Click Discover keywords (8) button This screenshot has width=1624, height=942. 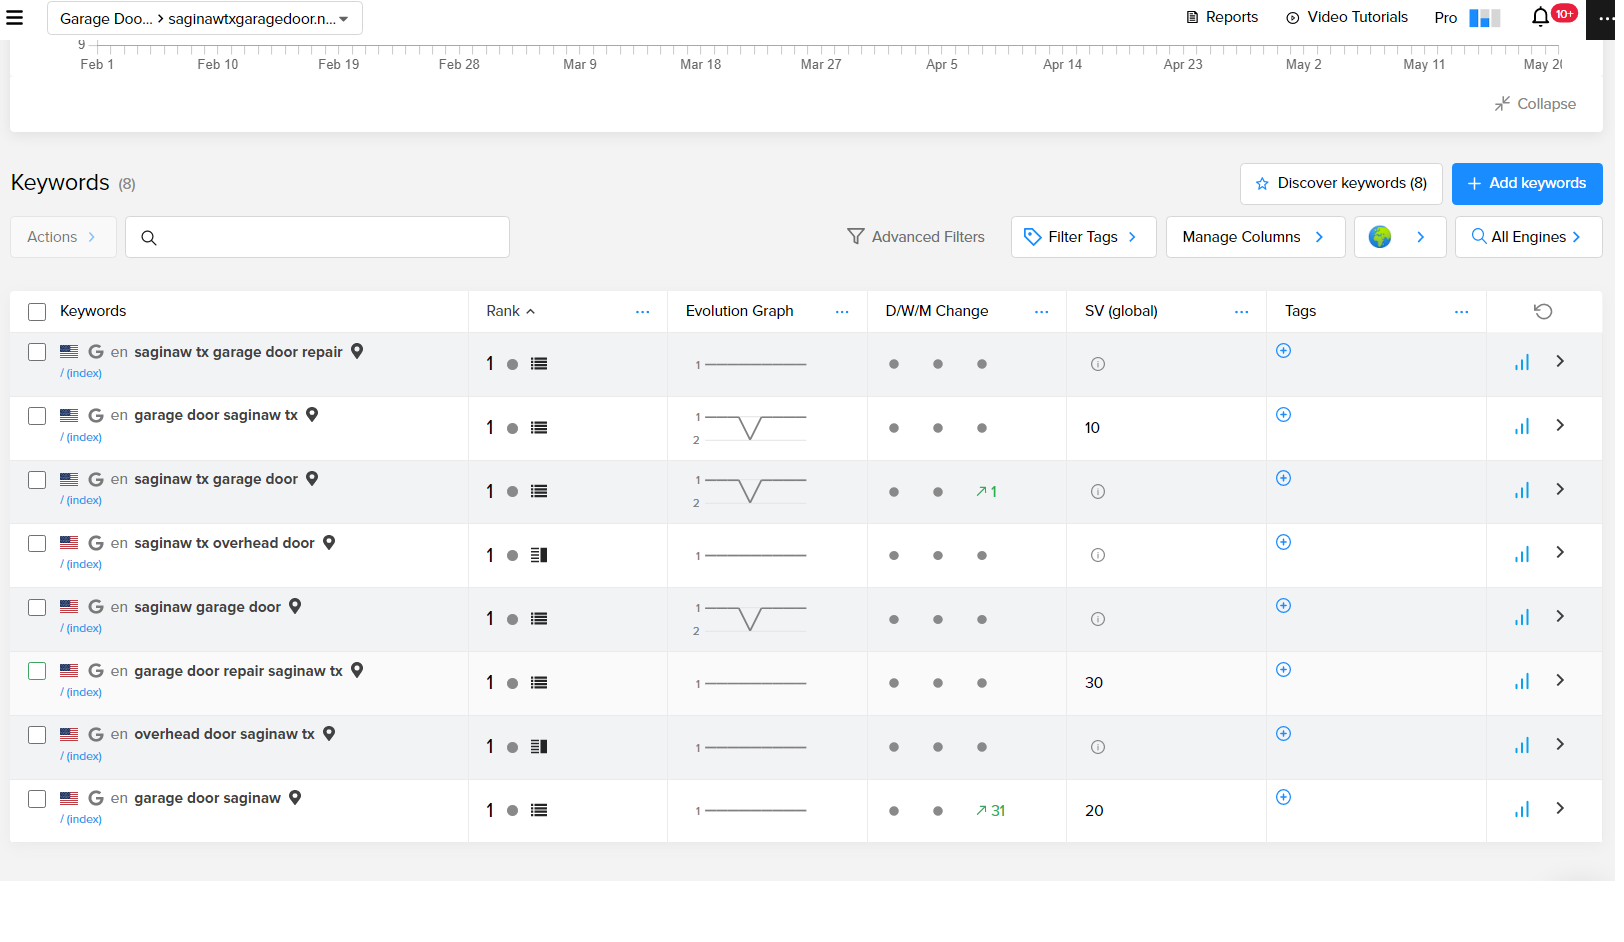click(1340, 184)
